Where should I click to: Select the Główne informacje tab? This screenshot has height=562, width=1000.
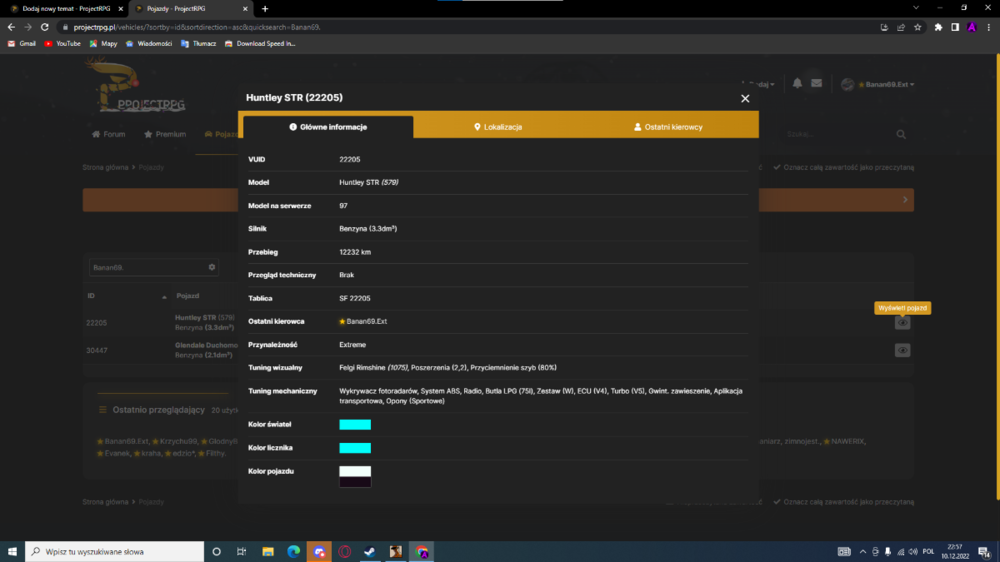coord(328,127)
